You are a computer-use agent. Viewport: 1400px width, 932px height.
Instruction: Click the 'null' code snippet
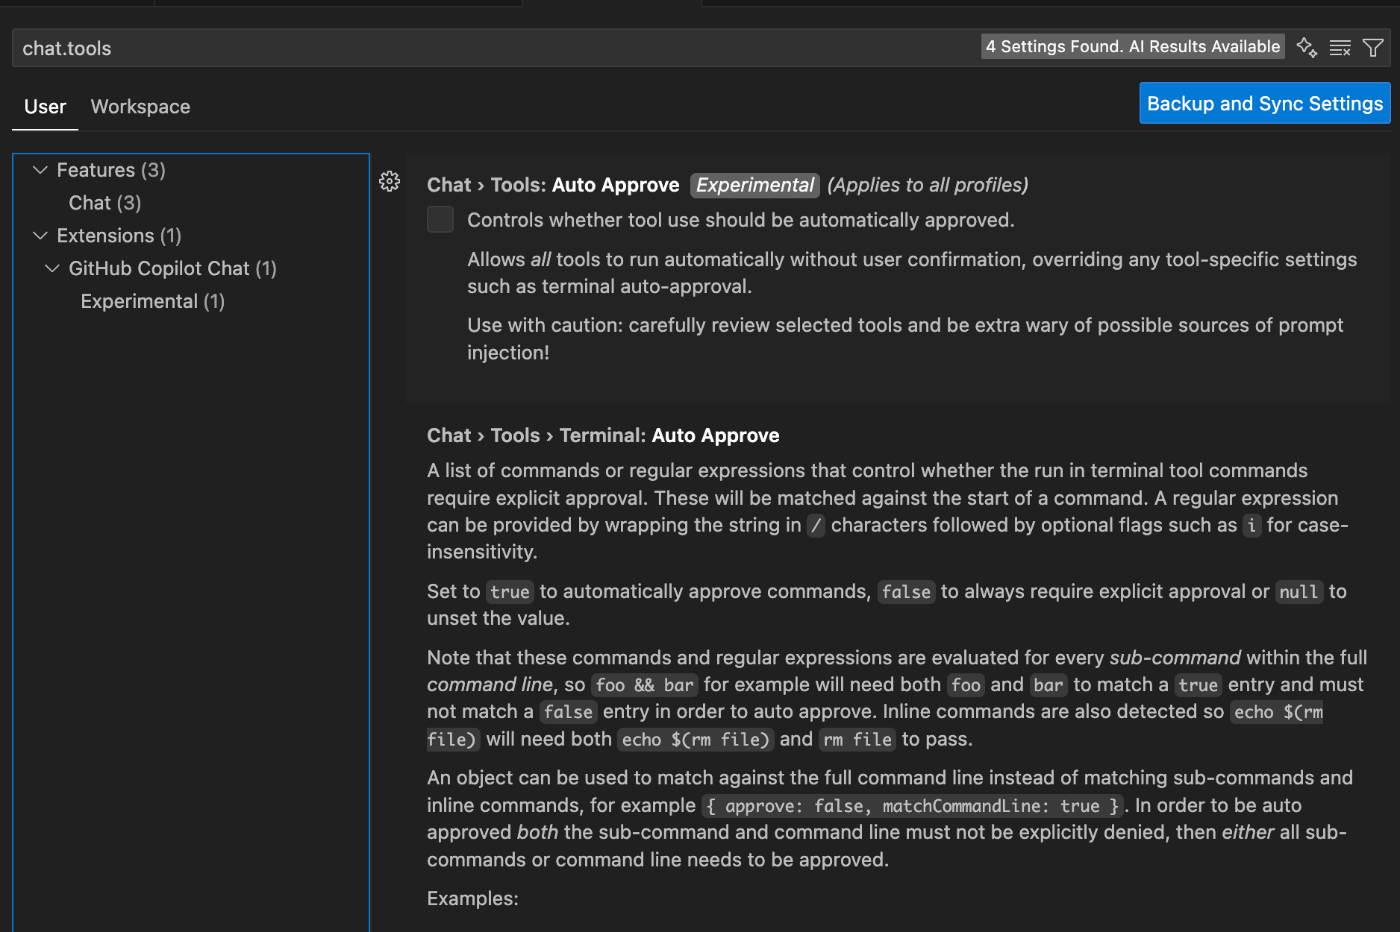point(1298,592)
